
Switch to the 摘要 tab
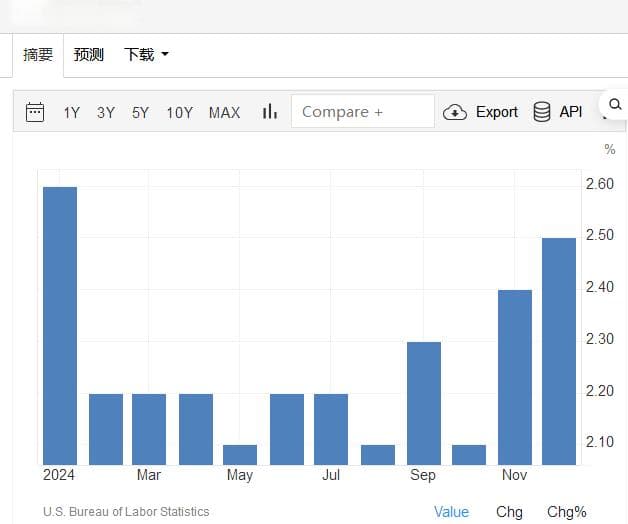(x=38, y=55)
